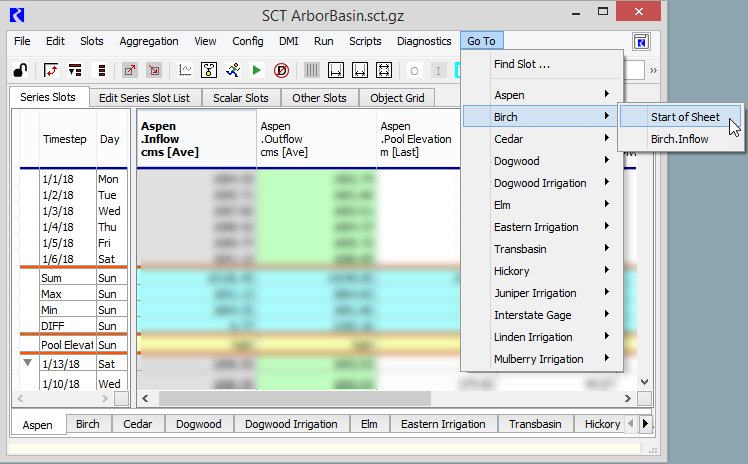The image size is (748, 464).
Task: Toggle the I flag button in toolbar
Action: click(439, 71)
